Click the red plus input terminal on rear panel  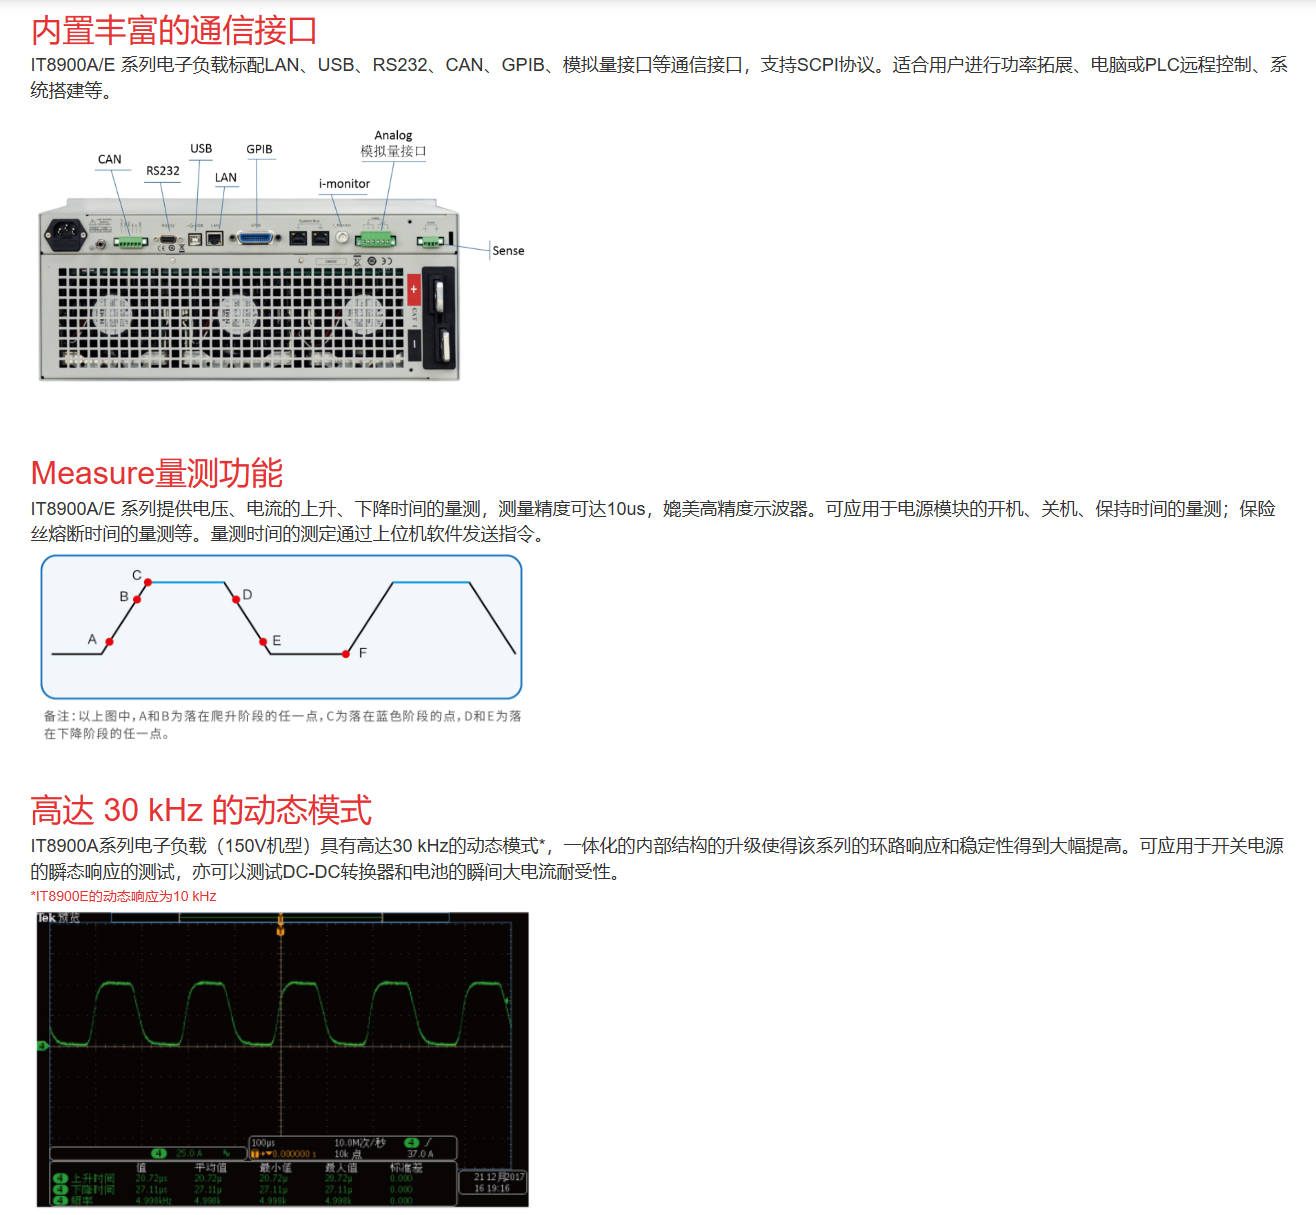pyautogui.click(x=414, y=290)
